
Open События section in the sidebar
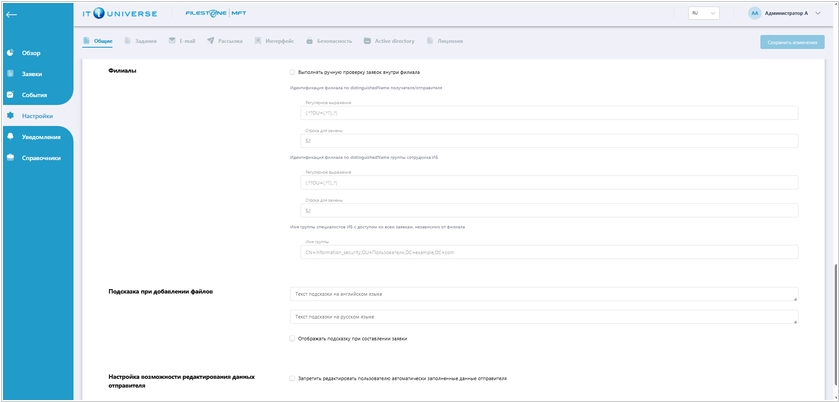click(x=34, y=95)
